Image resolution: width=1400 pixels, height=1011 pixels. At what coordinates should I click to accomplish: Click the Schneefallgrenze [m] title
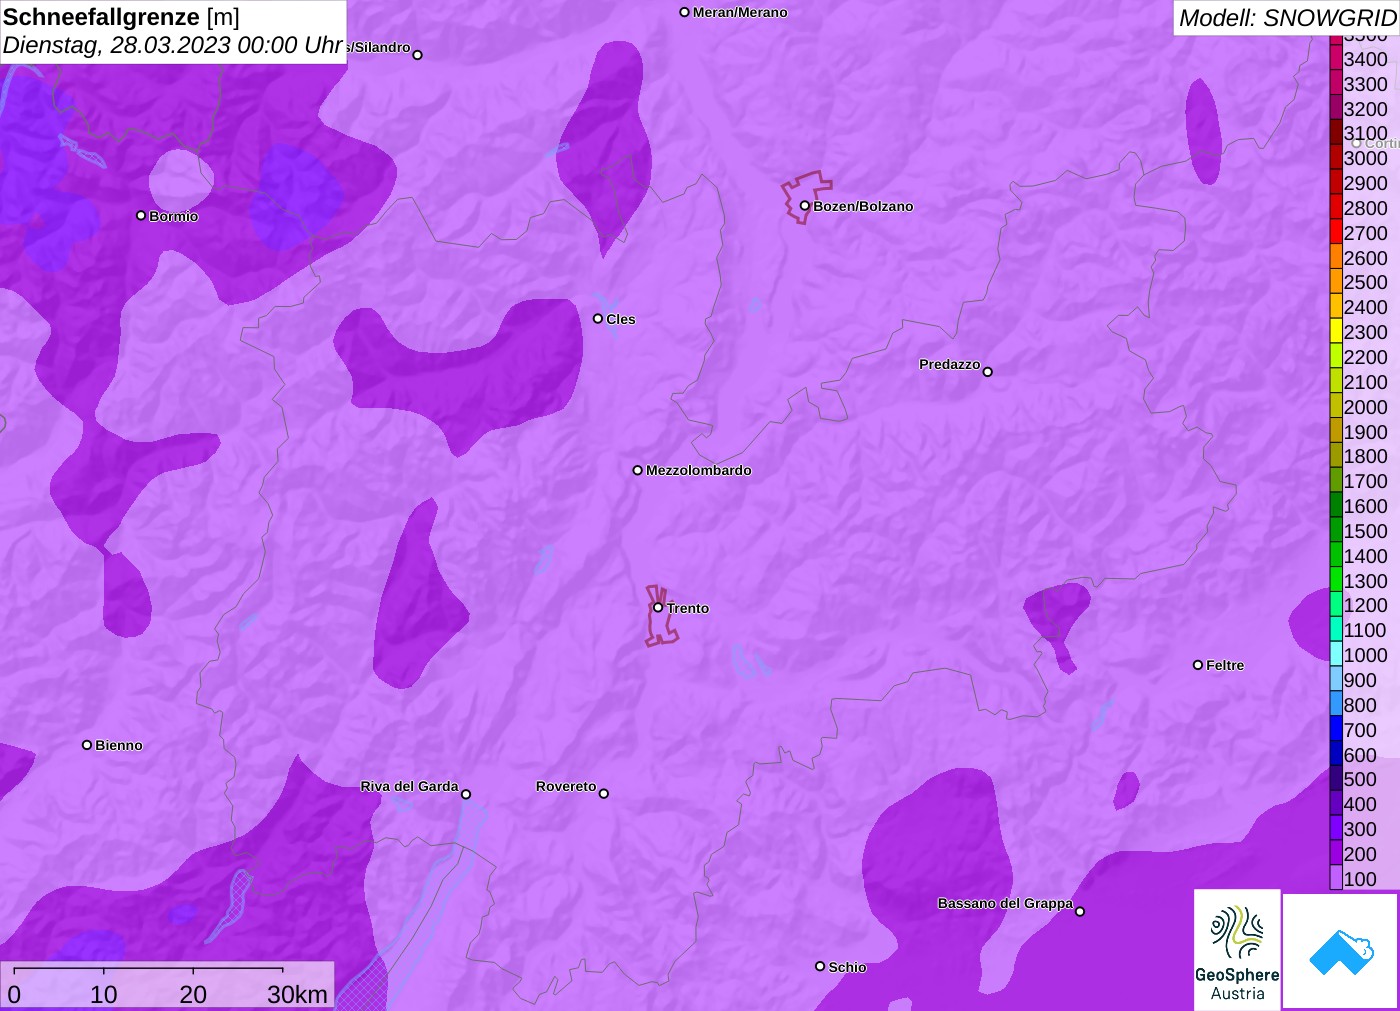tap(121, 17)
